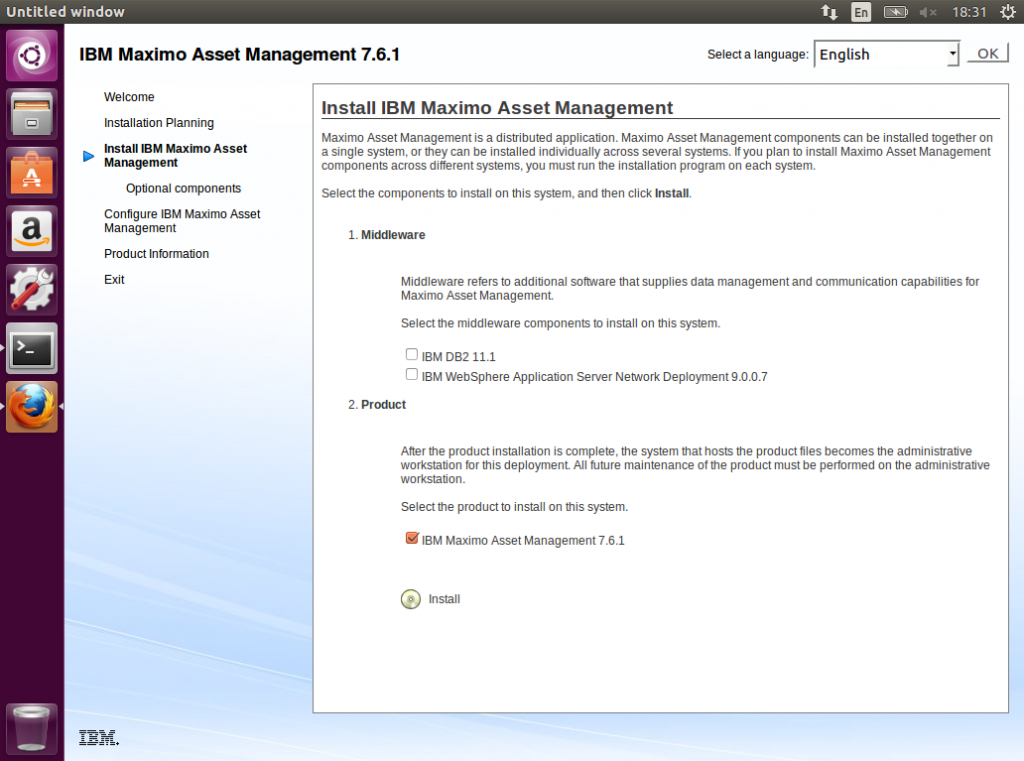The width and height of the screenshot is (1024, 761).
Task: Open the Amazon dock icon
Action: 31,231
